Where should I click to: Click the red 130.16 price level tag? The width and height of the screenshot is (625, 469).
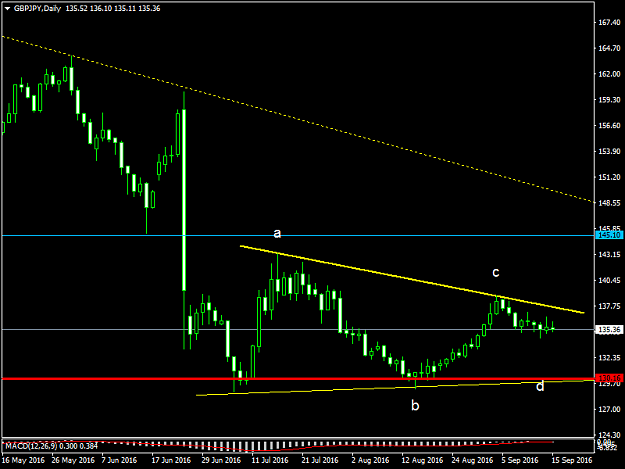coord(609,378)
